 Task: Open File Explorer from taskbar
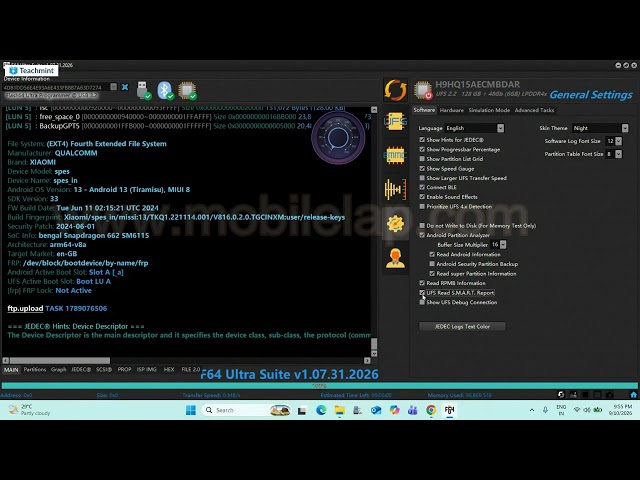tap(339, 410)
